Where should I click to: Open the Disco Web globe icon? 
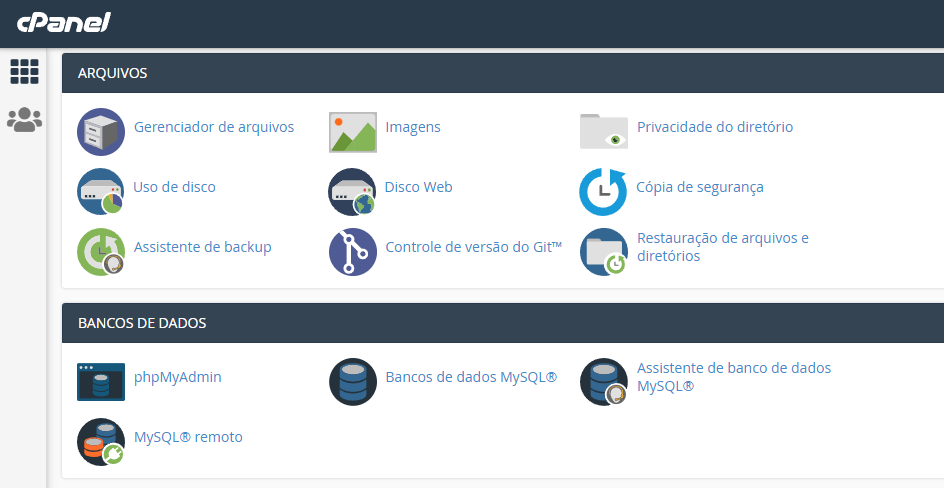pos(352,191)
